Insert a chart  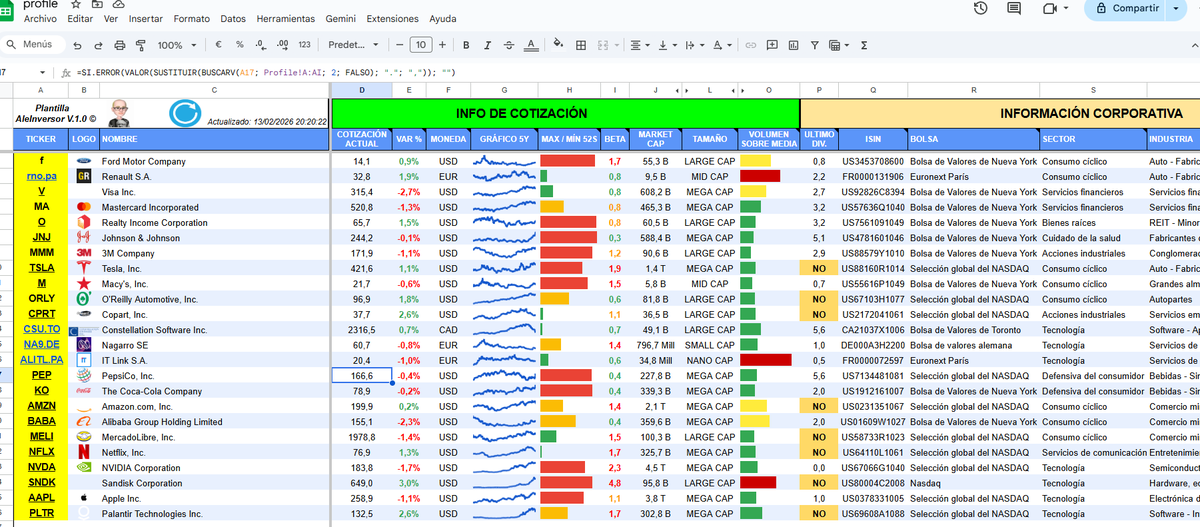pos(793,45)
